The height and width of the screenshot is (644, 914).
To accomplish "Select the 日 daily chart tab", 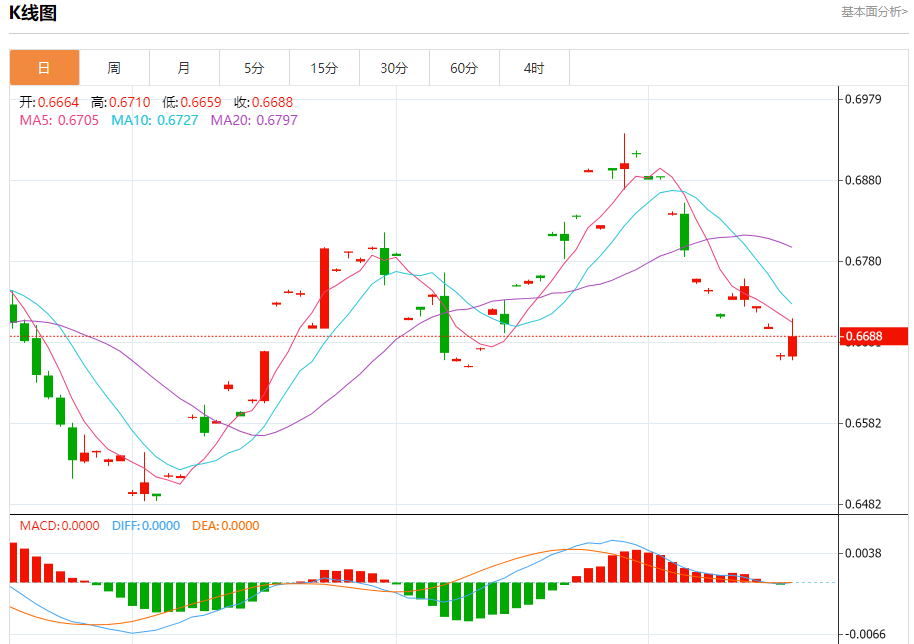I will point(44,68).
